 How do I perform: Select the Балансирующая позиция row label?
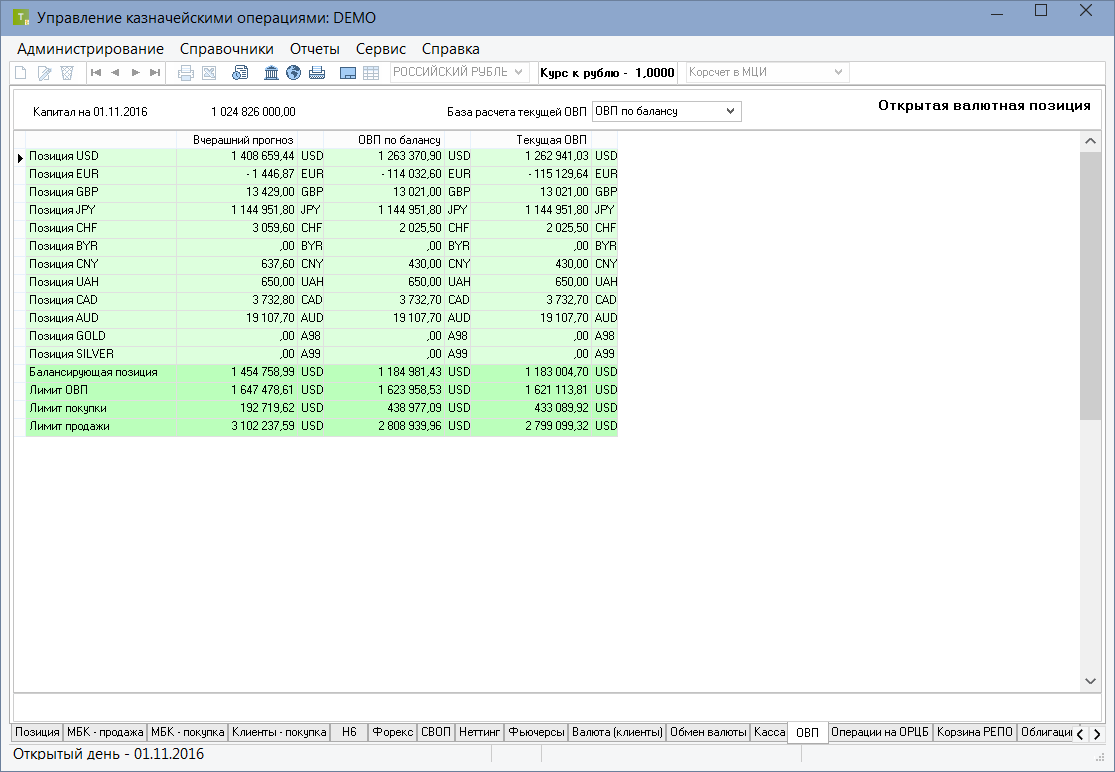pos(93,372)
